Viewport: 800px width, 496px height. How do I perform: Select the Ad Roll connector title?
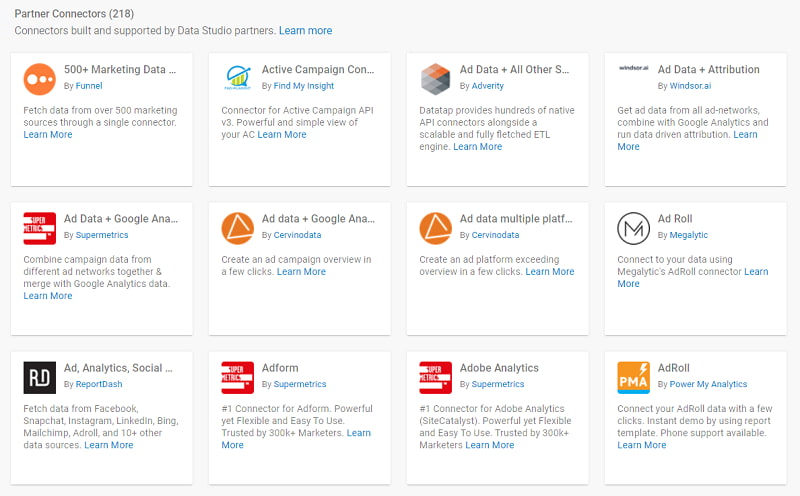pos(674,218)
